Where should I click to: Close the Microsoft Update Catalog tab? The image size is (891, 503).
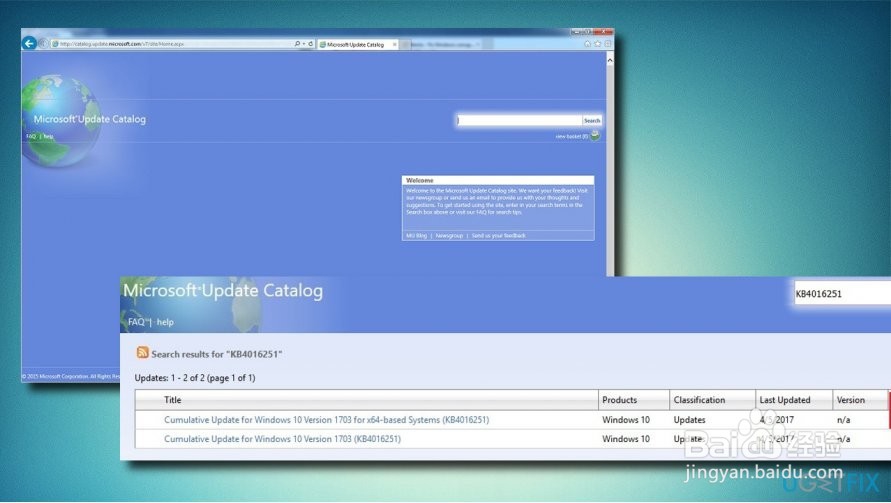click(x=395, y=44)
